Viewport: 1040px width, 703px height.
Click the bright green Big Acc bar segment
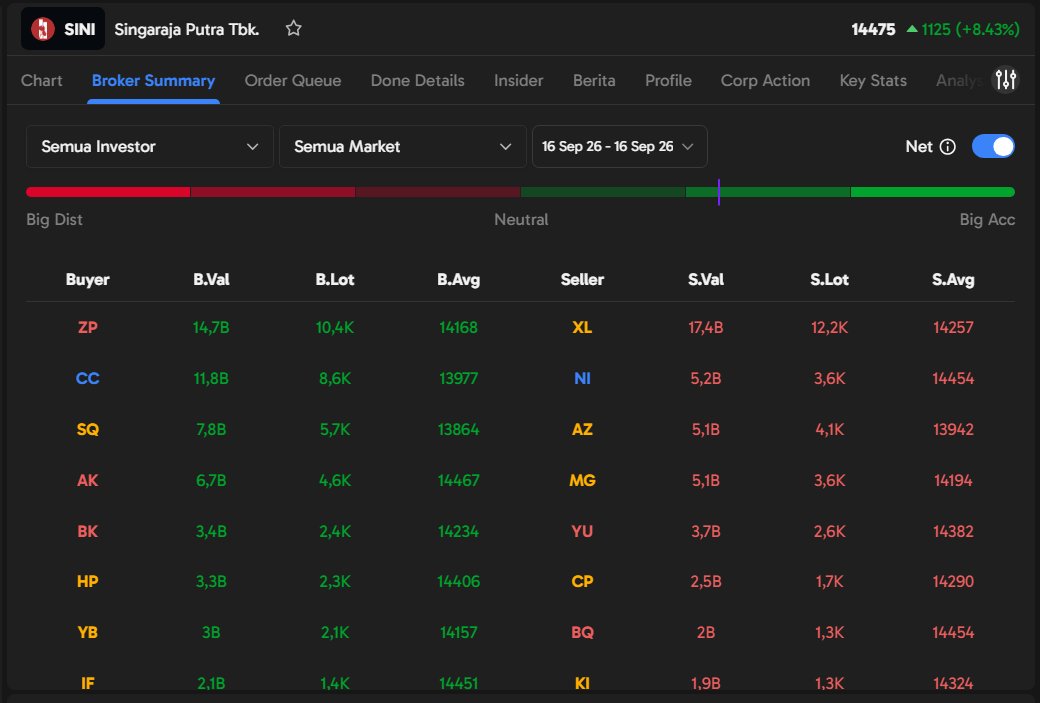(x=933, y=192)
